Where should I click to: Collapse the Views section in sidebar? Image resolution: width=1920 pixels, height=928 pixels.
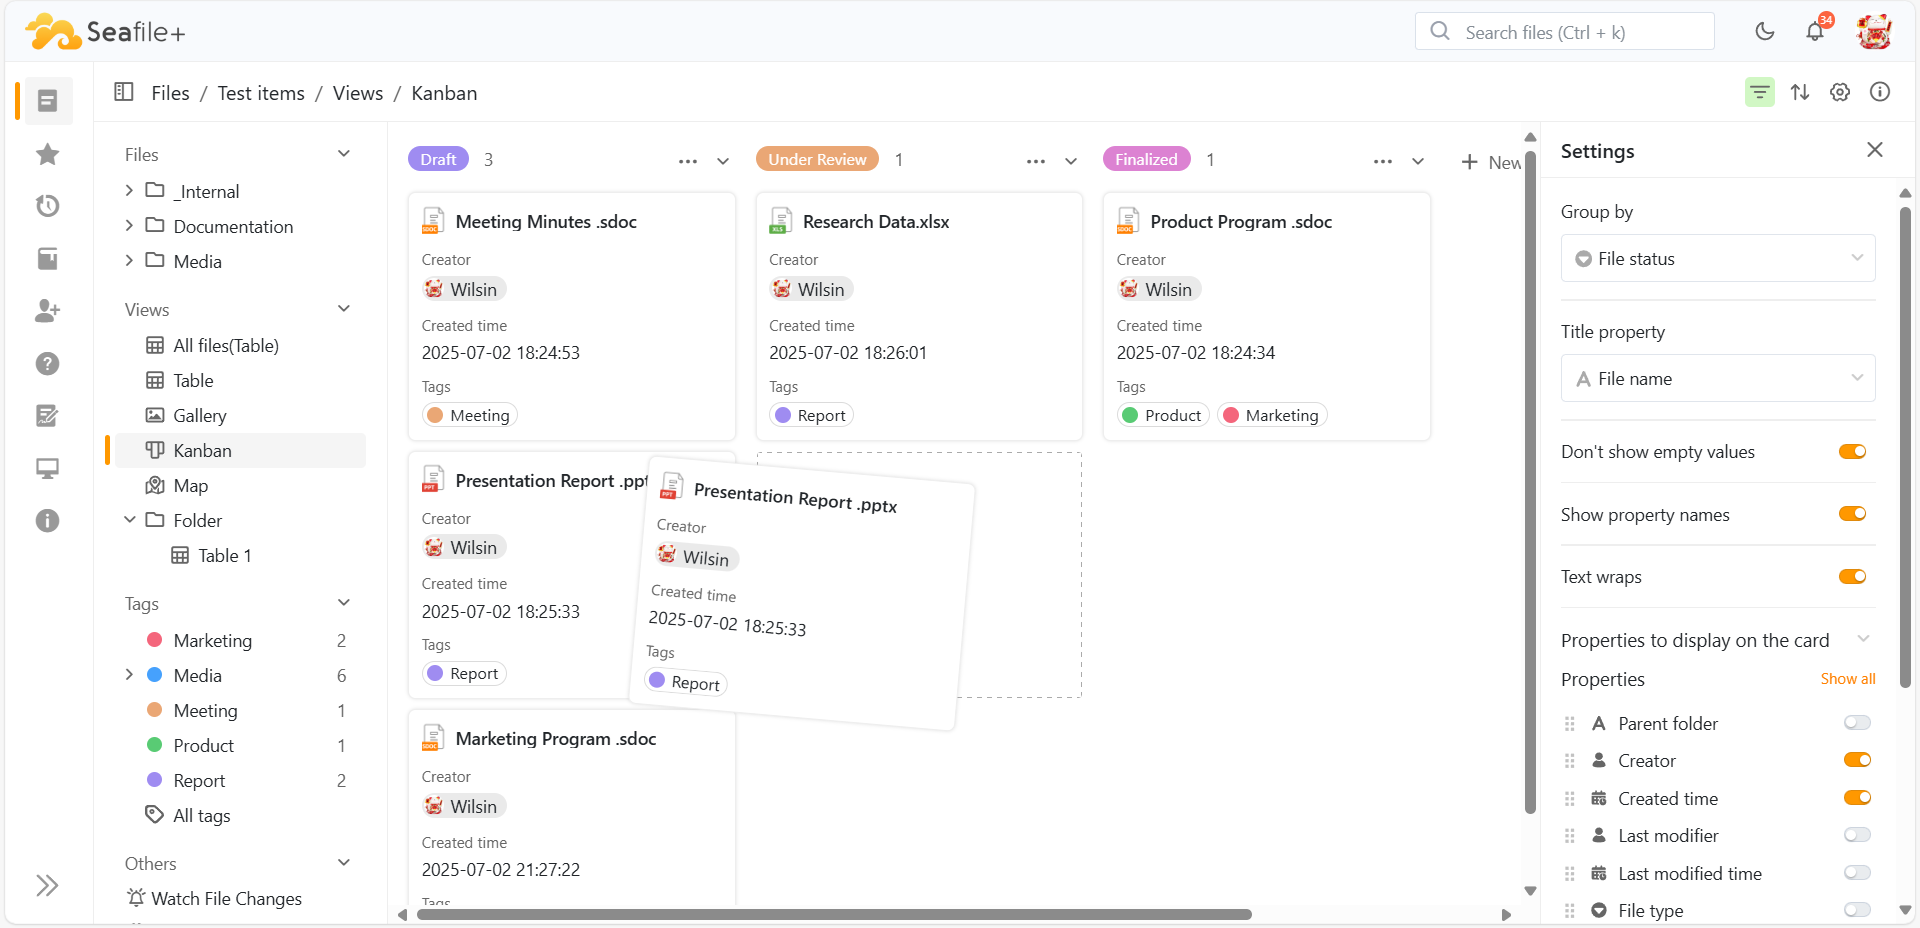[x=344, y=309]
